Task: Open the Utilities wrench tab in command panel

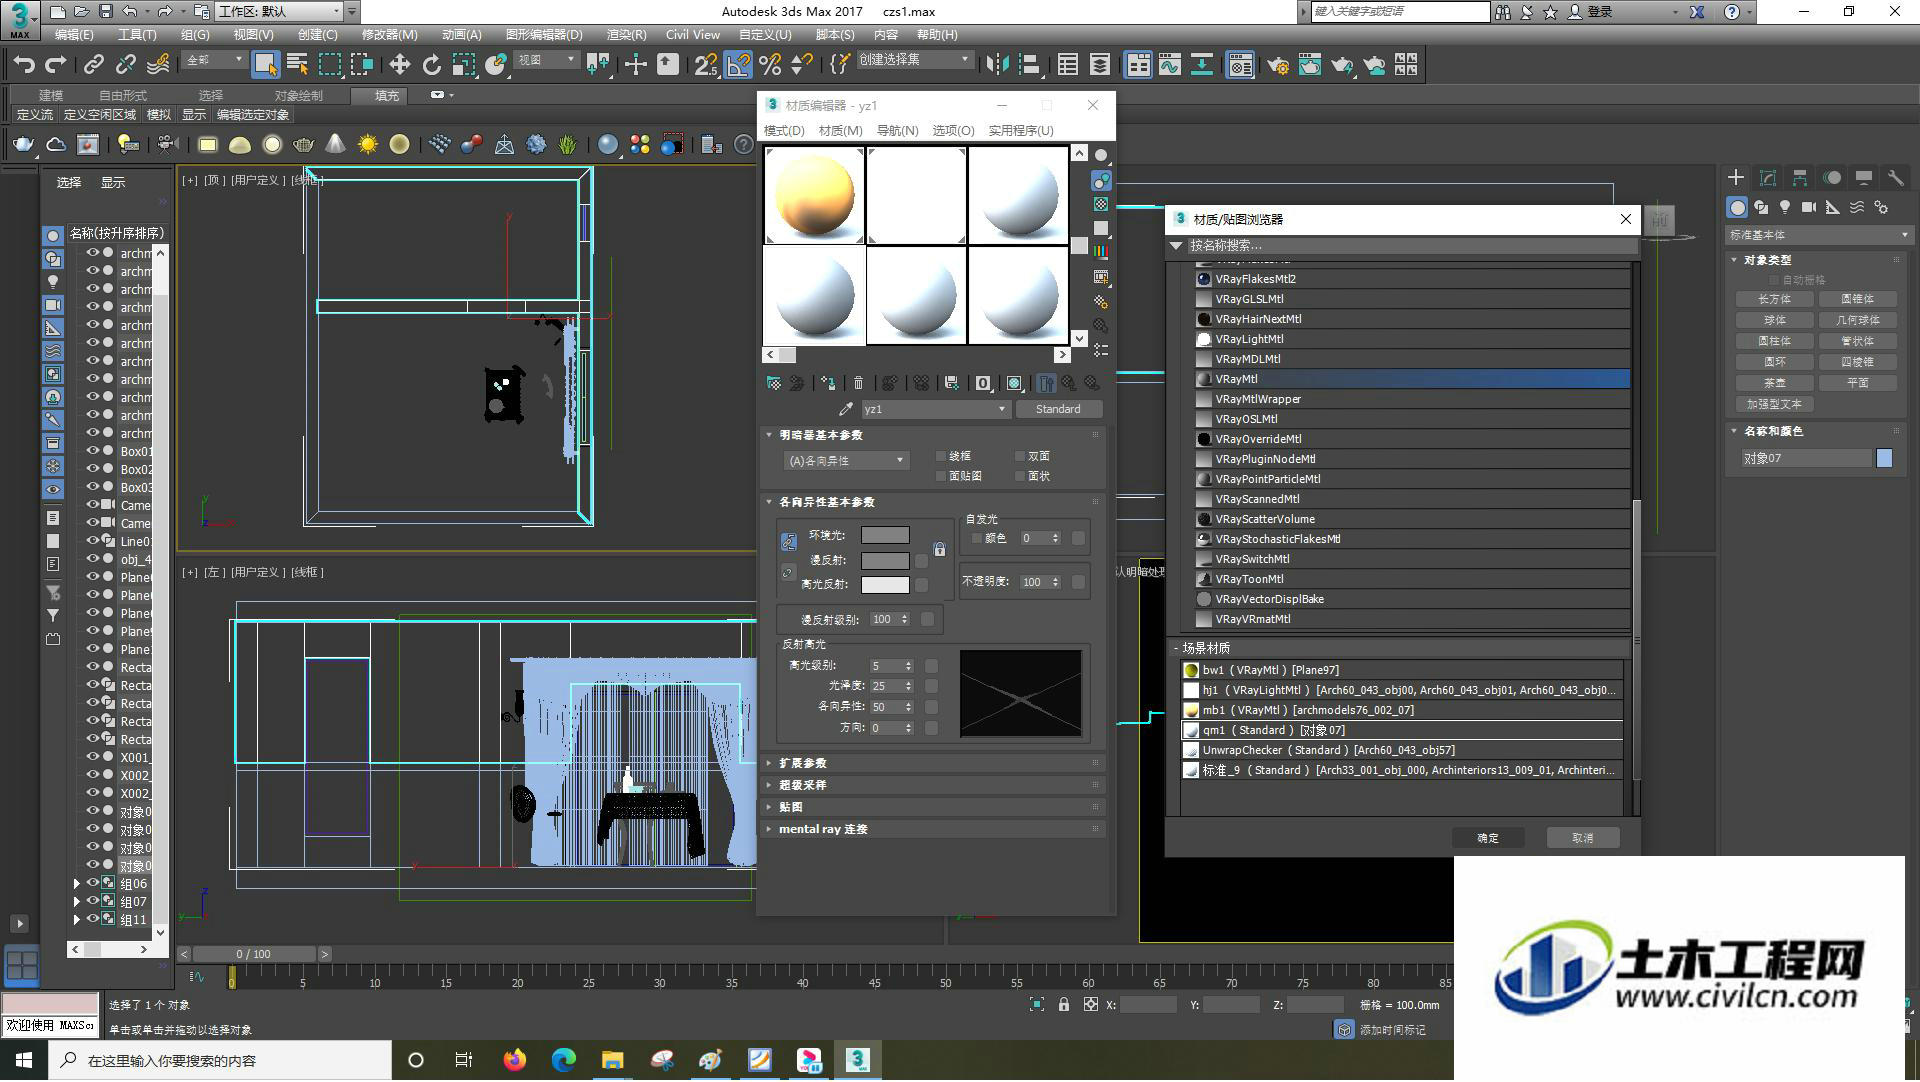Action: [1895, 178]
